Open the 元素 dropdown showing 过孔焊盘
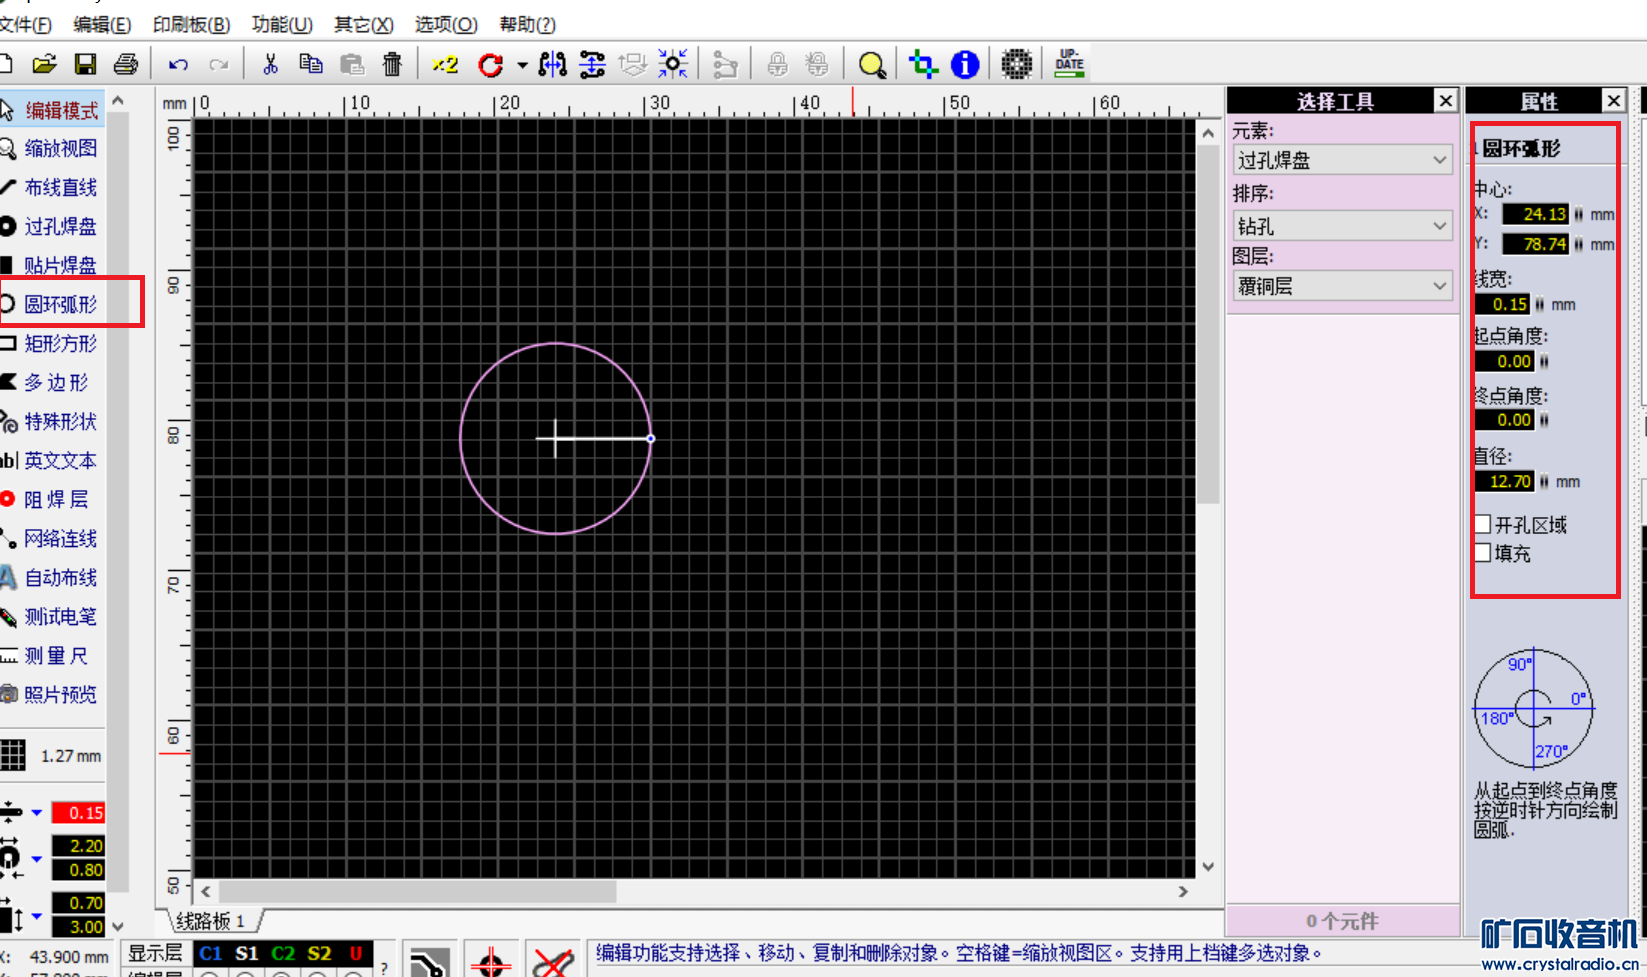 (x=1342, y=160)
